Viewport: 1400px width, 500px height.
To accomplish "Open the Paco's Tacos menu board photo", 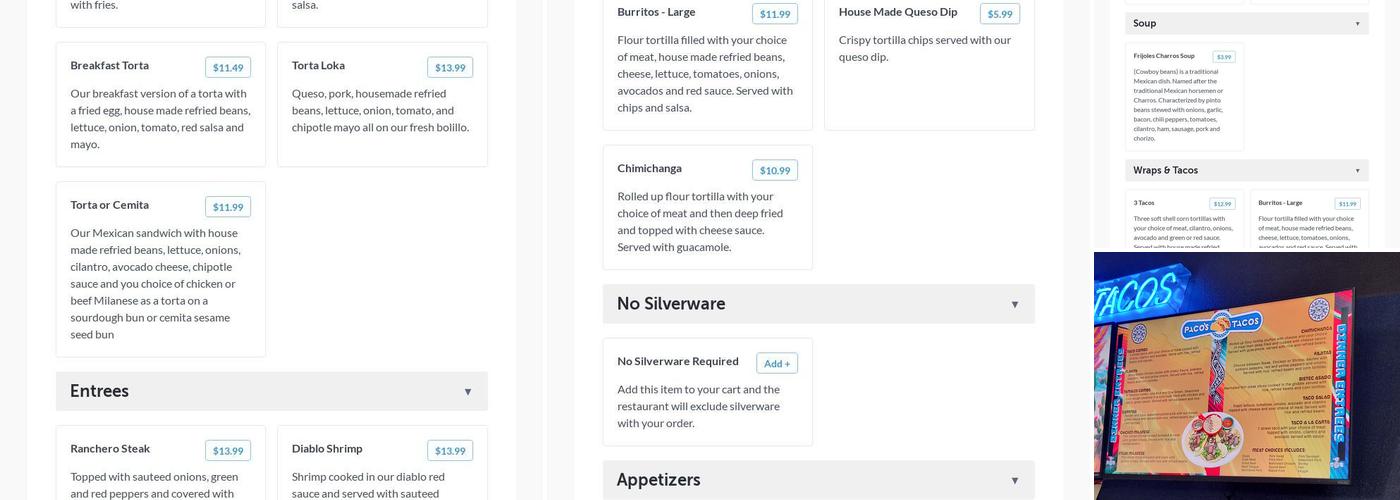I will 1246,376.
